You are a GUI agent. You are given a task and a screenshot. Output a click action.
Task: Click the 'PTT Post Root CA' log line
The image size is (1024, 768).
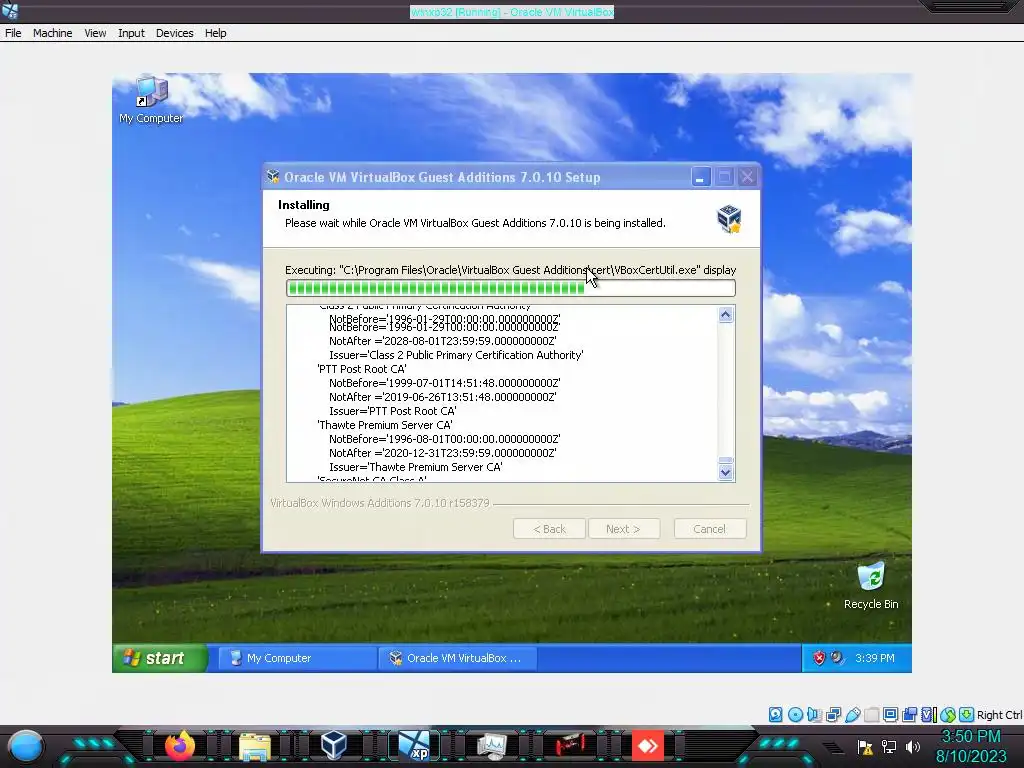pyautogui.click(x=362, y=369)
